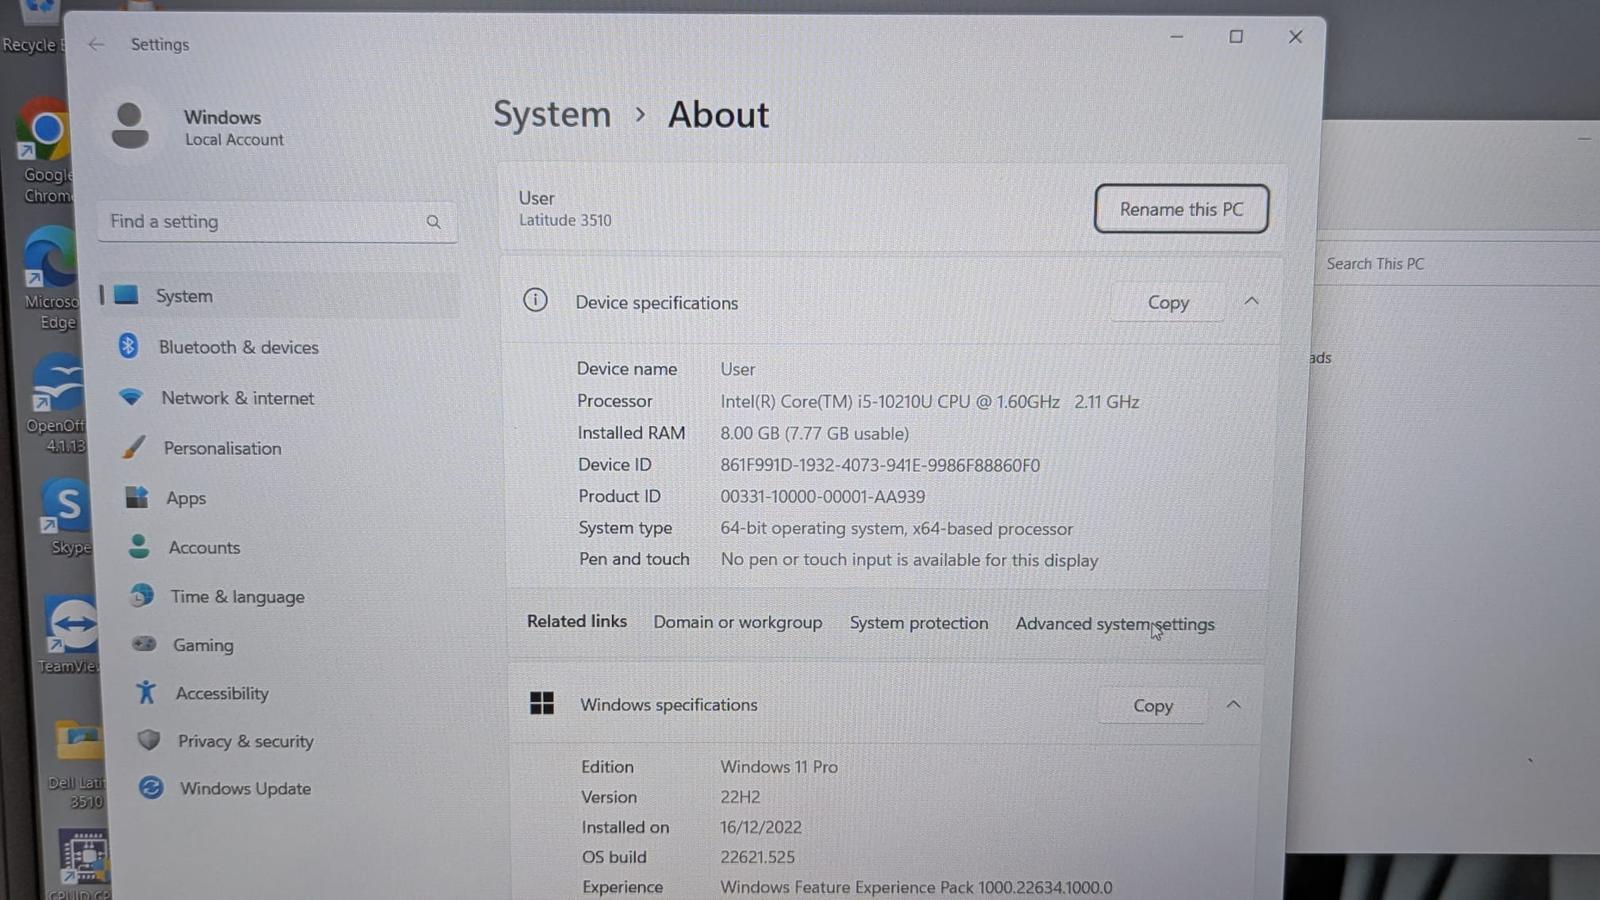Viewport: 1600px width, 900px height.
Task: Click the System breadcrumb link
Action: pos(552,115)
